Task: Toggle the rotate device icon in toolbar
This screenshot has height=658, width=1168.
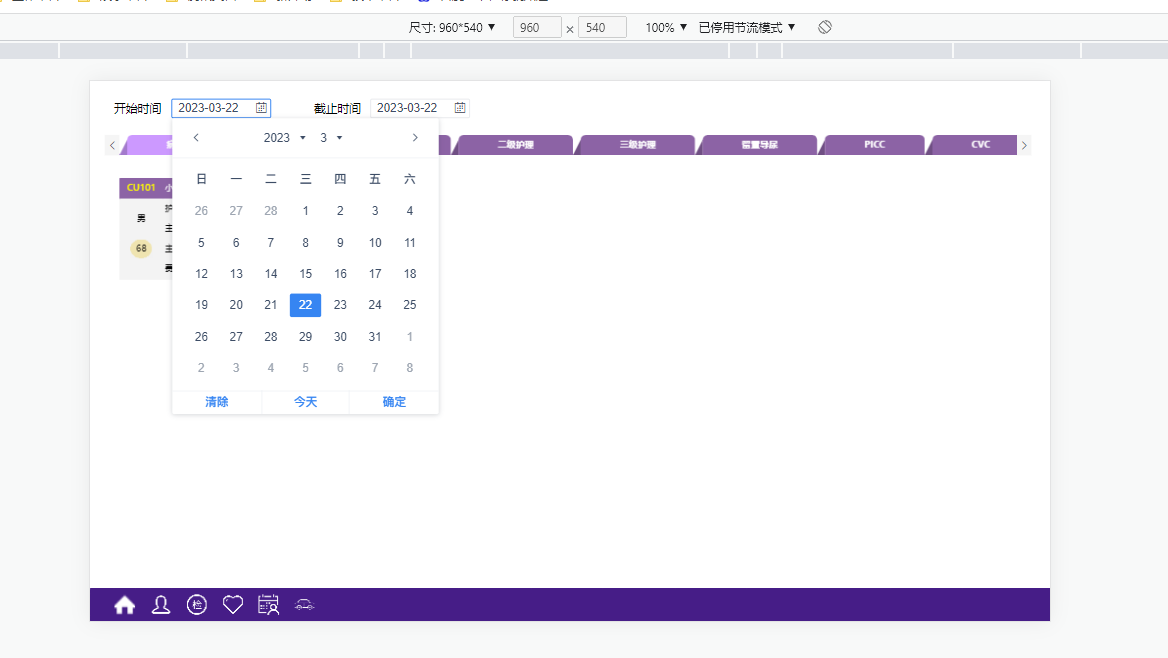Action: click(x=825, y=28)
